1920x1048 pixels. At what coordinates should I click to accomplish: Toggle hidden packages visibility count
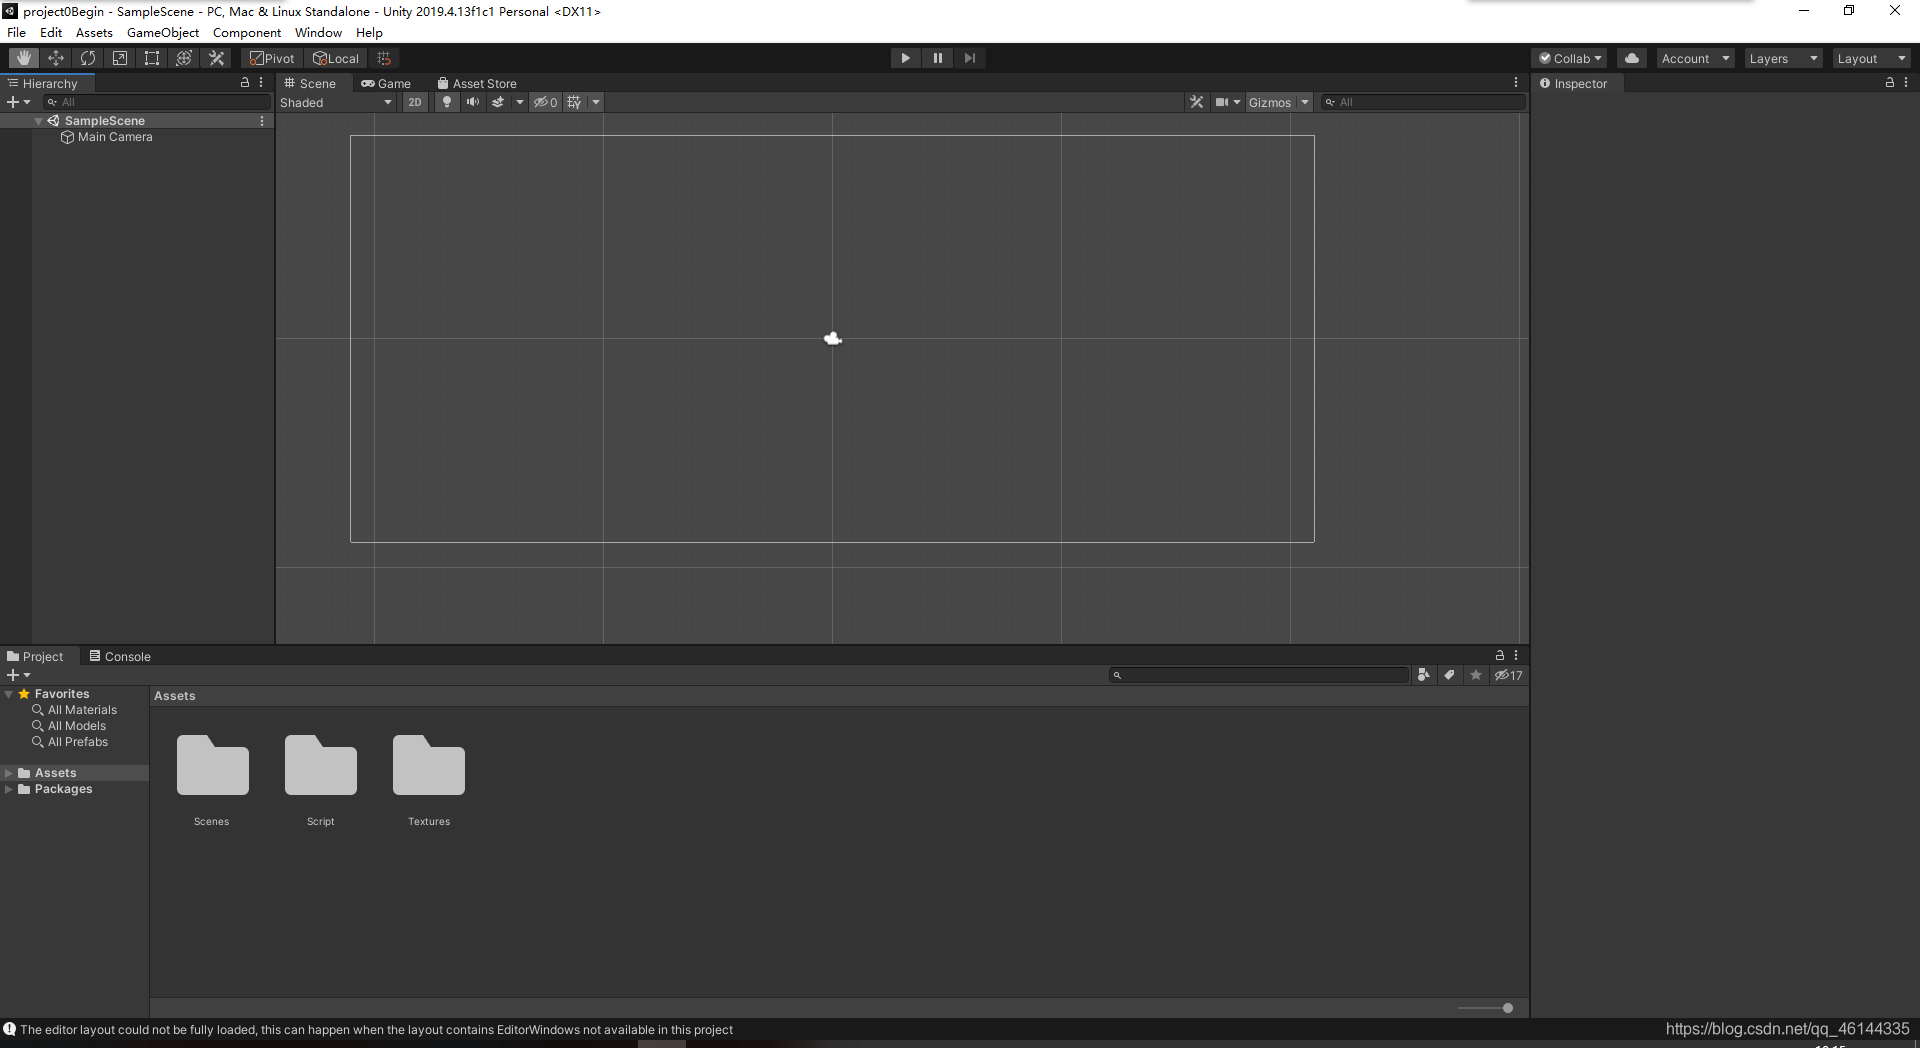[1509, 675]
